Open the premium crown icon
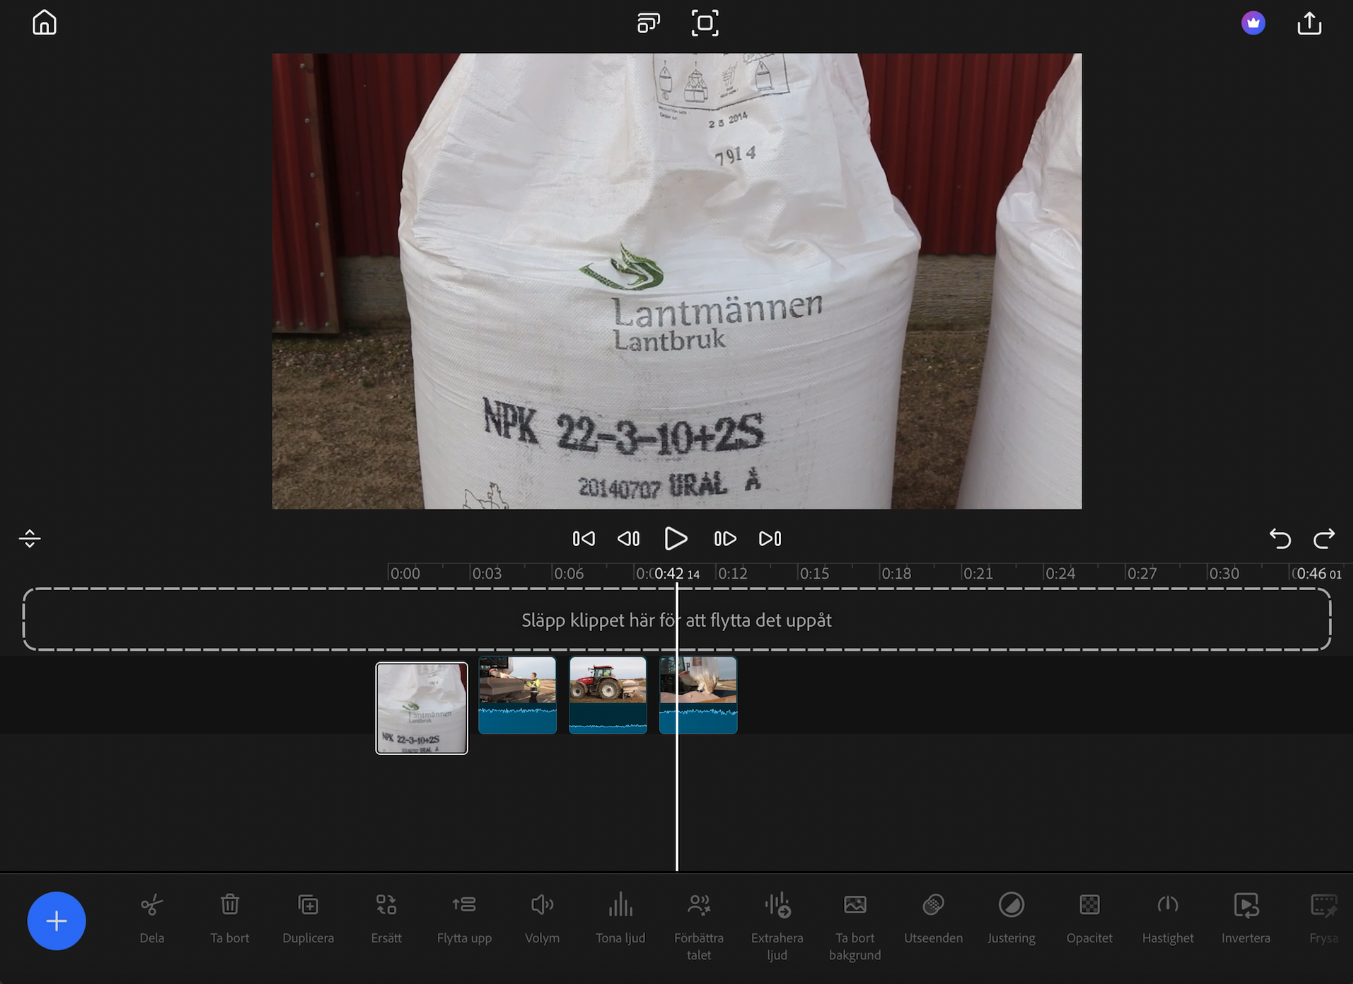Viewport: 1353px width, 984px height. coord(1253,23)
